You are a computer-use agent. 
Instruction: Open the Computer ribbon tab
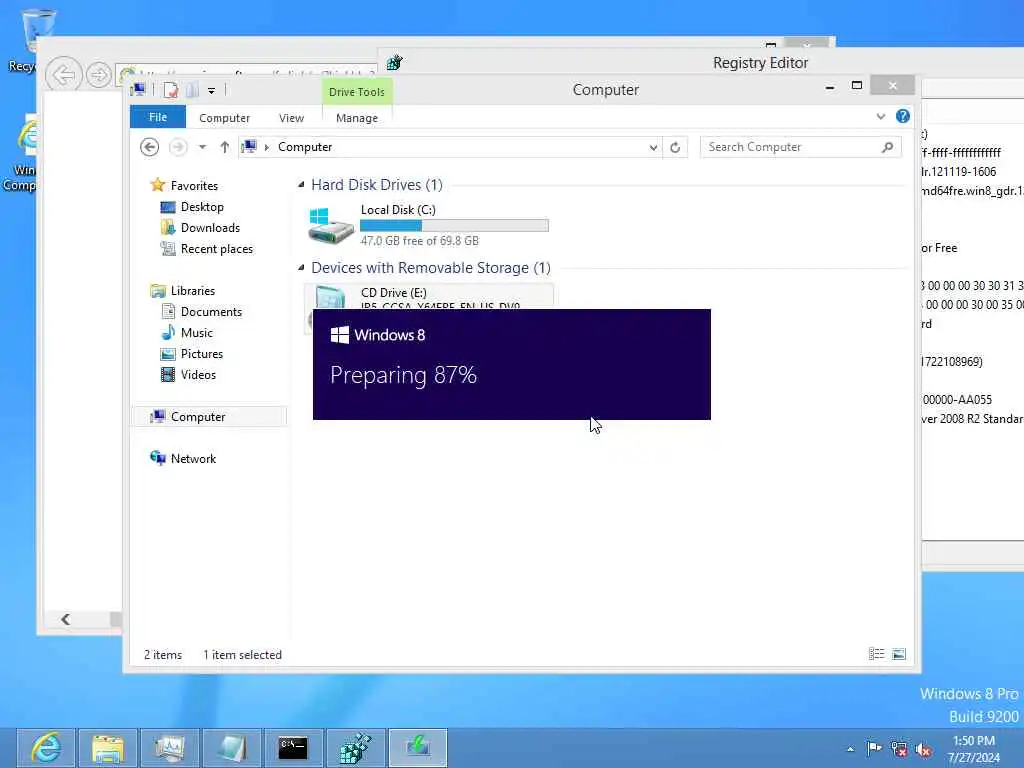pos(224,118)
